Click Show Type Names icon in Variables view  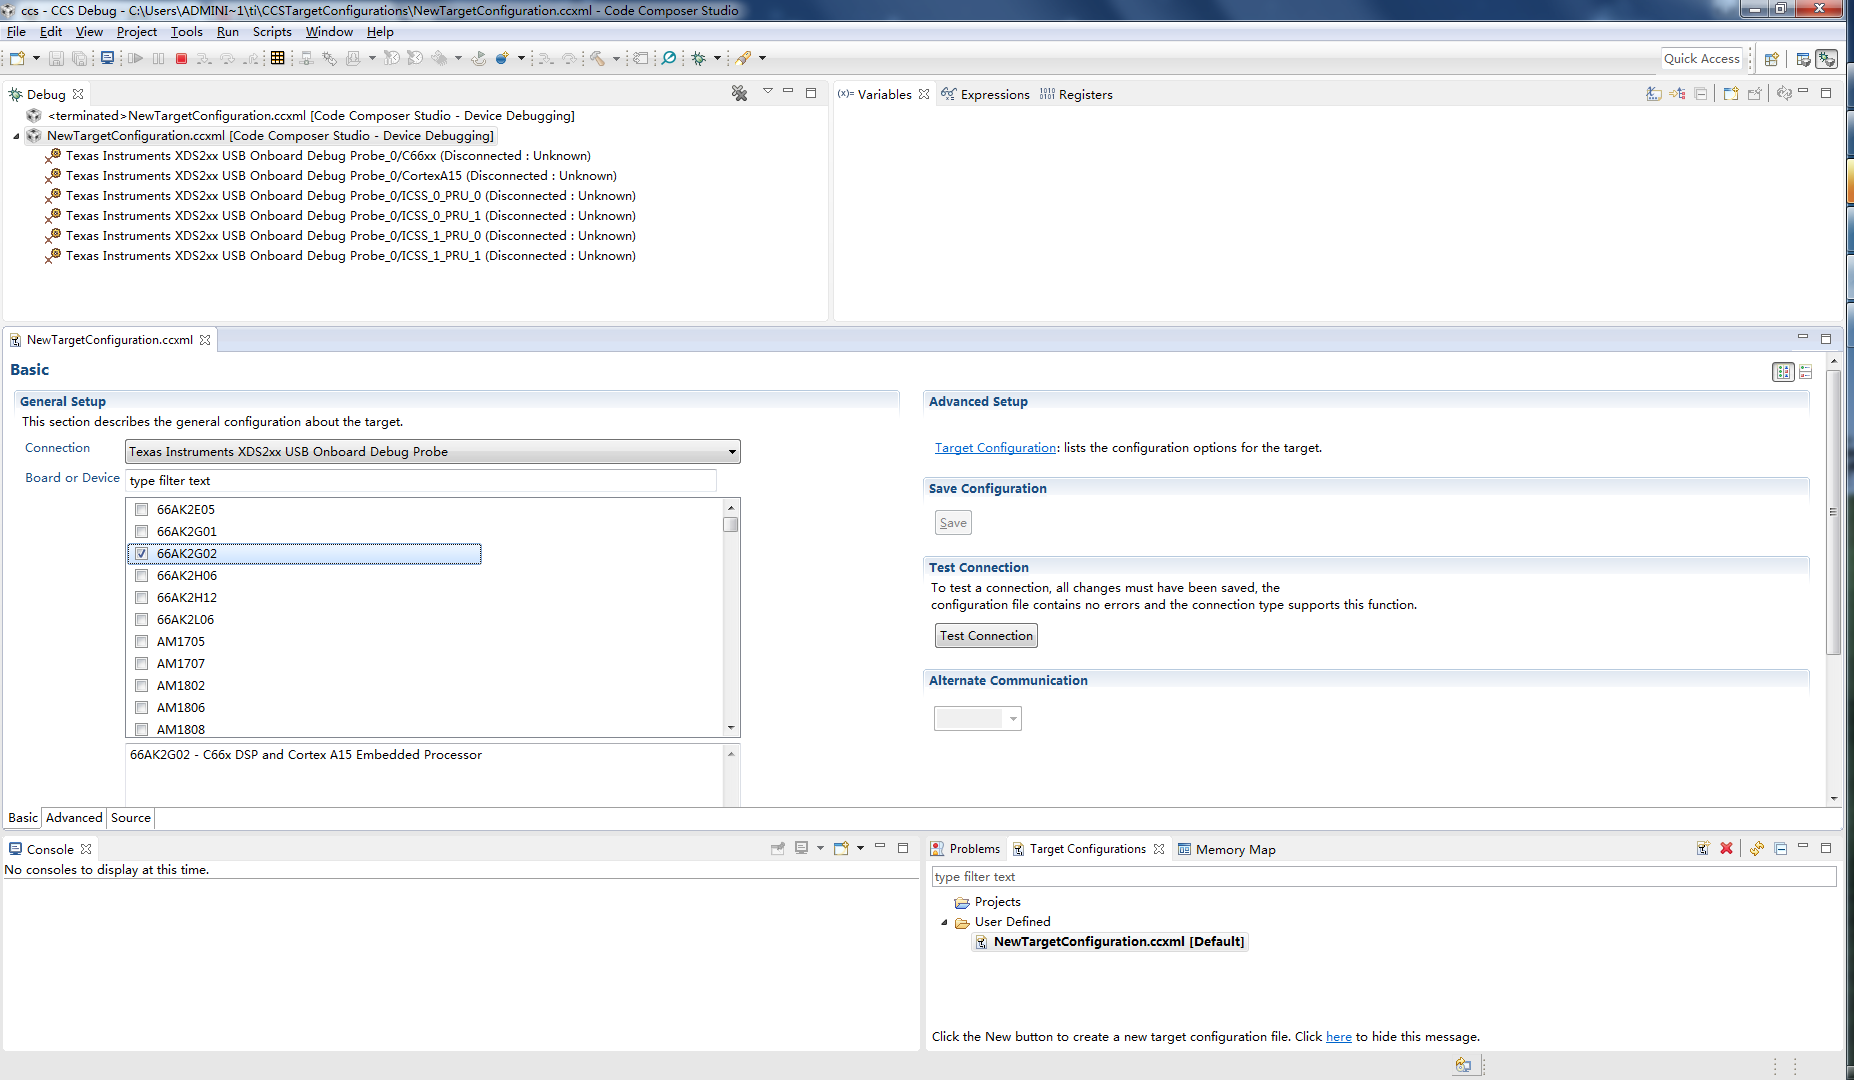point(1654,94)
